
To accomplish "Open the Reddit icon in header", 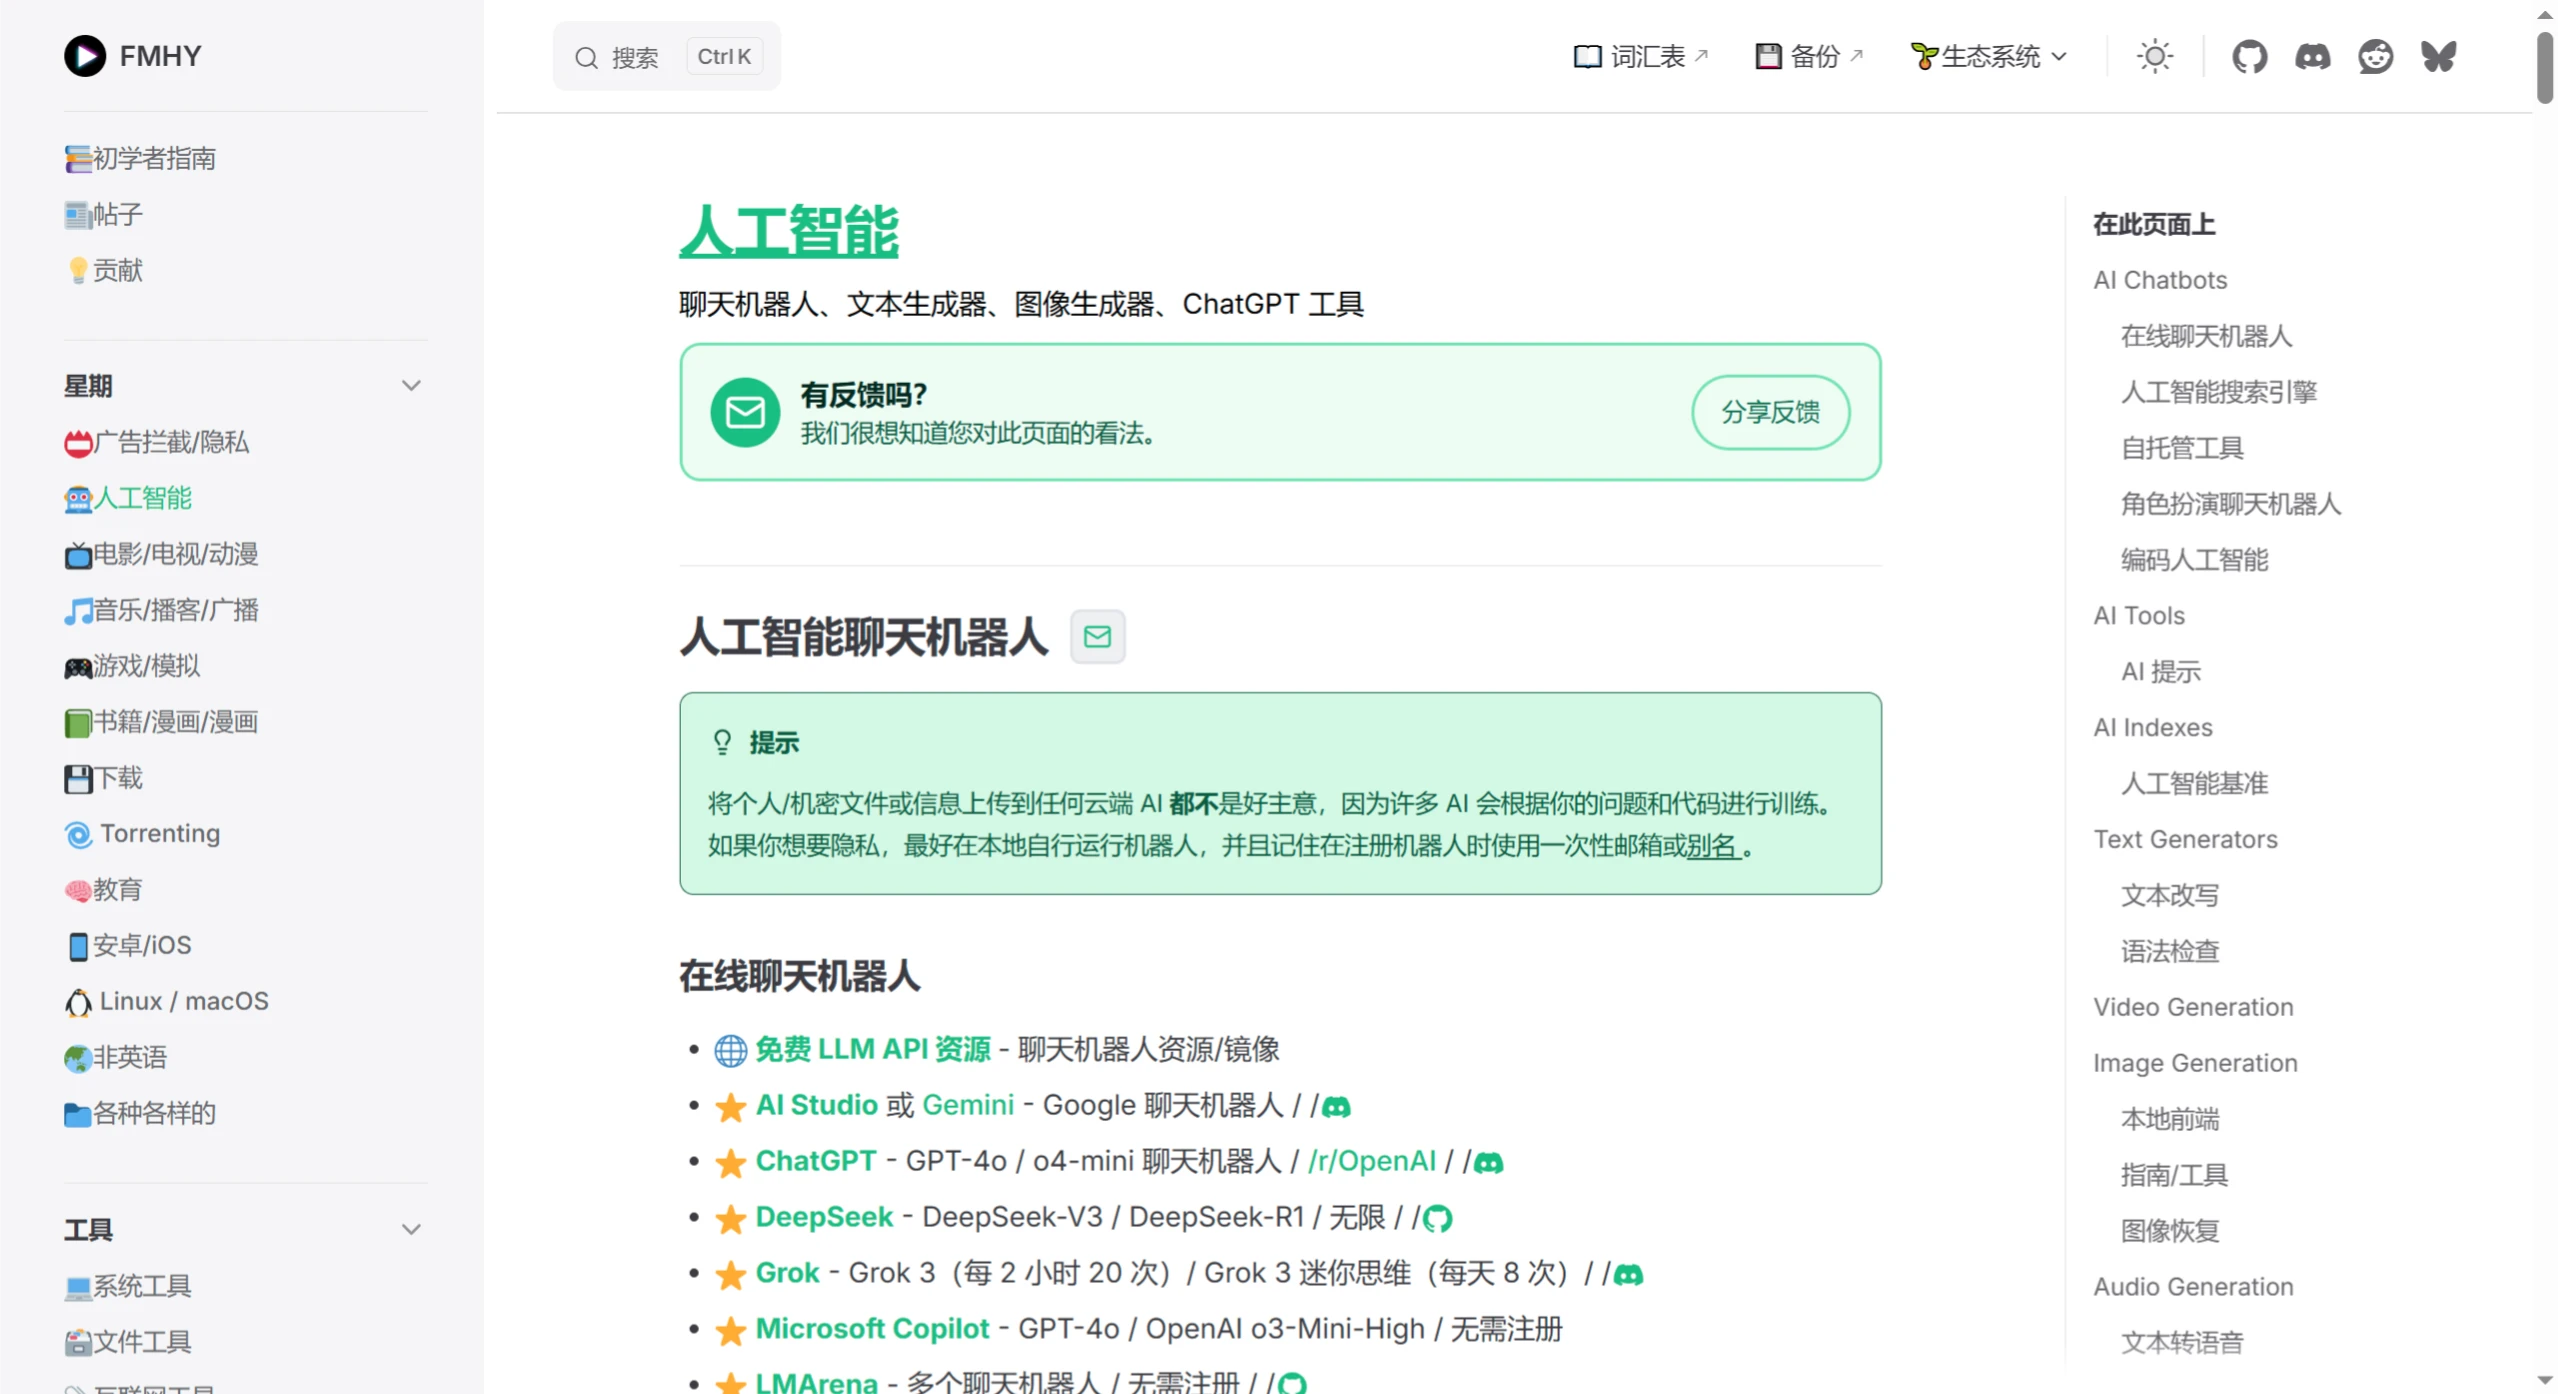I will tap(2375, 56).
